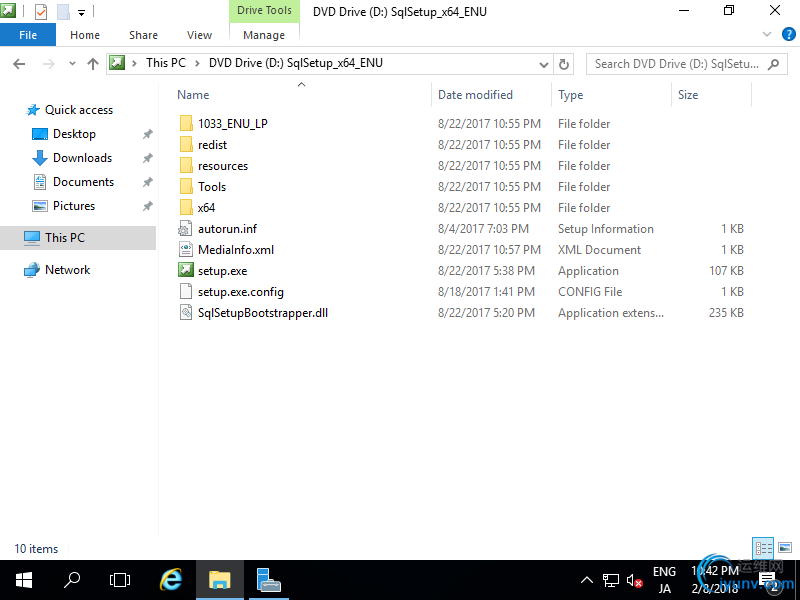Select the redist folder icon

pos(186,144)
